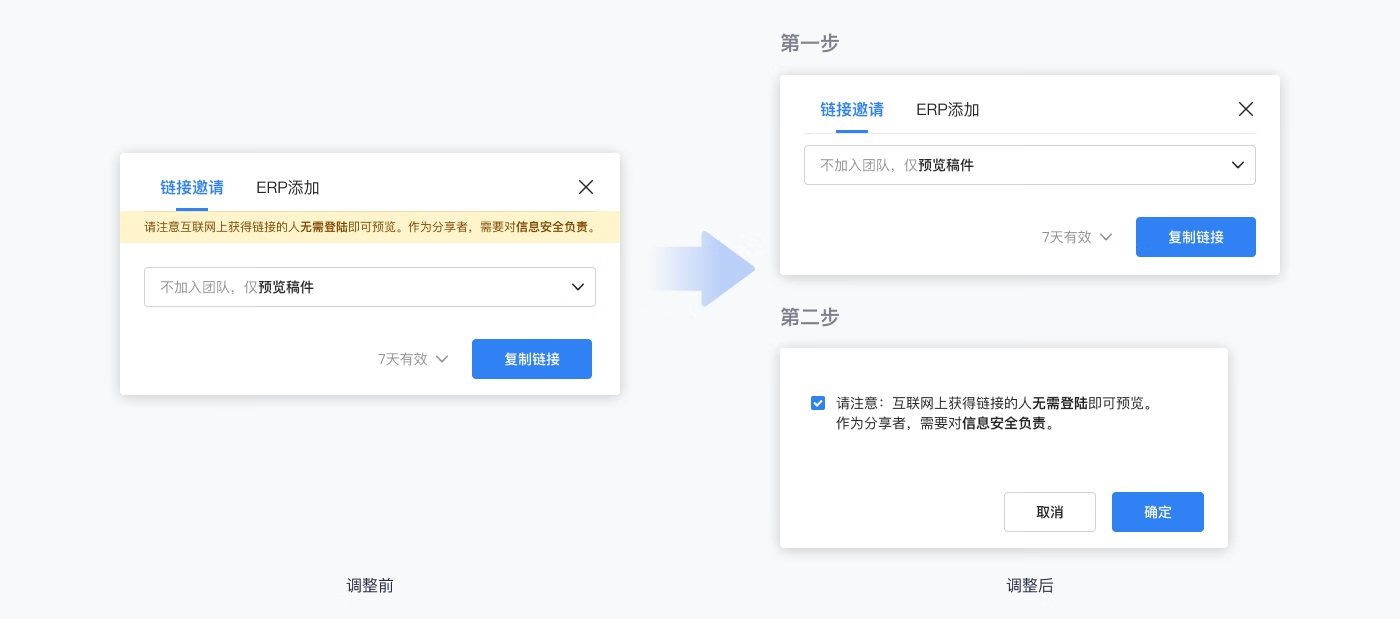This screenshot has height=619, width=1400.
Task: Uncheck the 请注意 confirmation checkbox
Action: (818, 403)
